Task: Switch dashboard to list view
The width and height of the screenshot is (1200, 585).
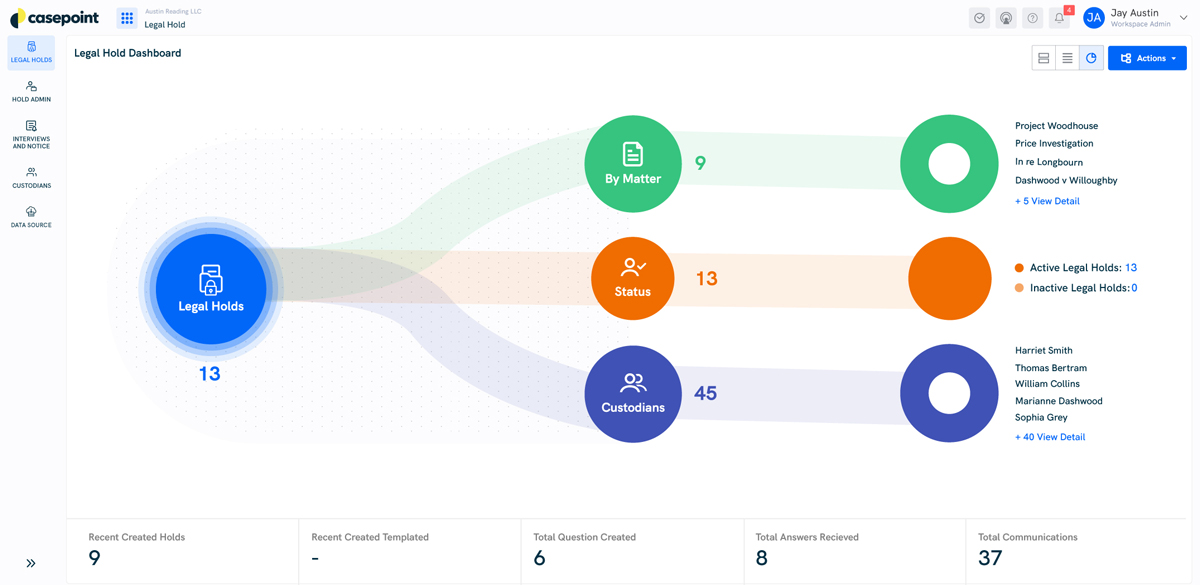Action: tap(1066, 57)
